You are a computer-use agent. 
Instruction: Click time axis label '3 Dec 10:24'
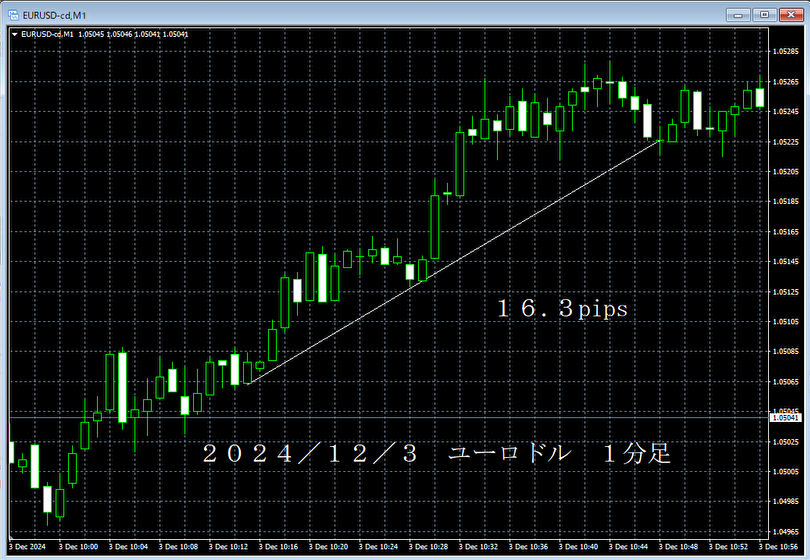[379, 547]
